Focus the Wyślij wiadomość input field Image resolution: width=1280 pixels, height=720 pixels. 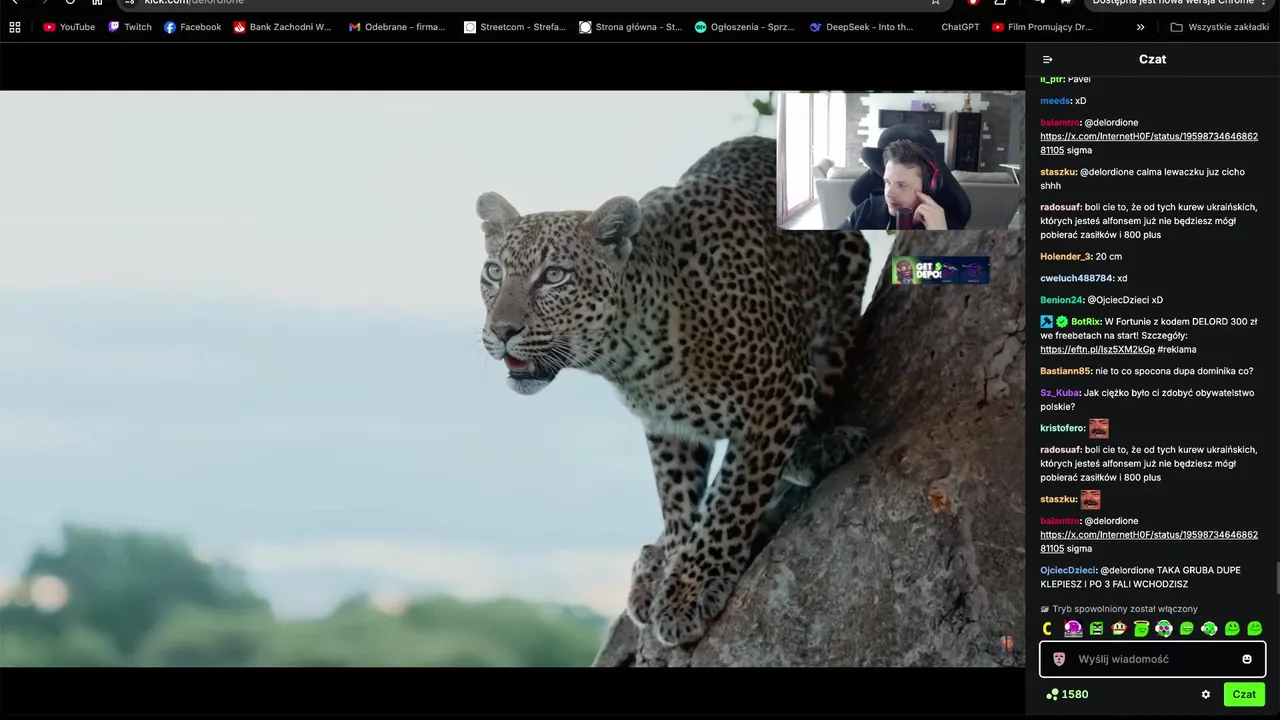[x=1152, y=659]
